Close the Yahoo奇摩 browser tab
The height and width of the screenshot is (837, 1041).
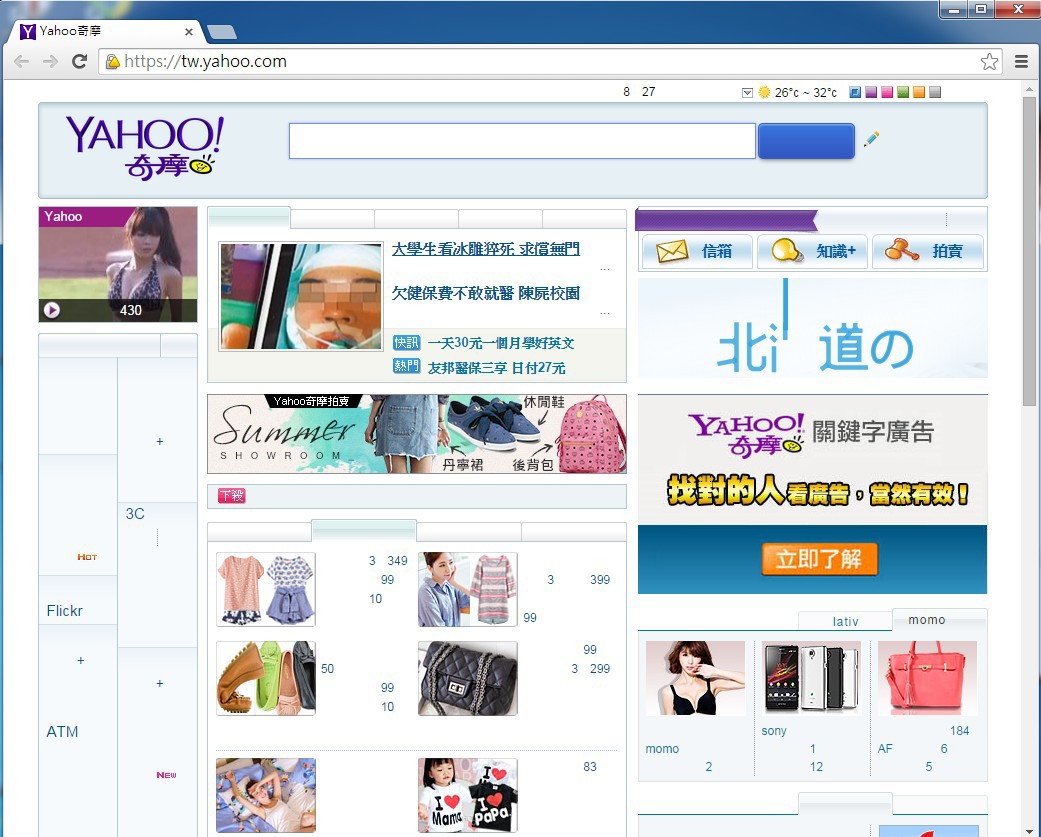[189, 31]
